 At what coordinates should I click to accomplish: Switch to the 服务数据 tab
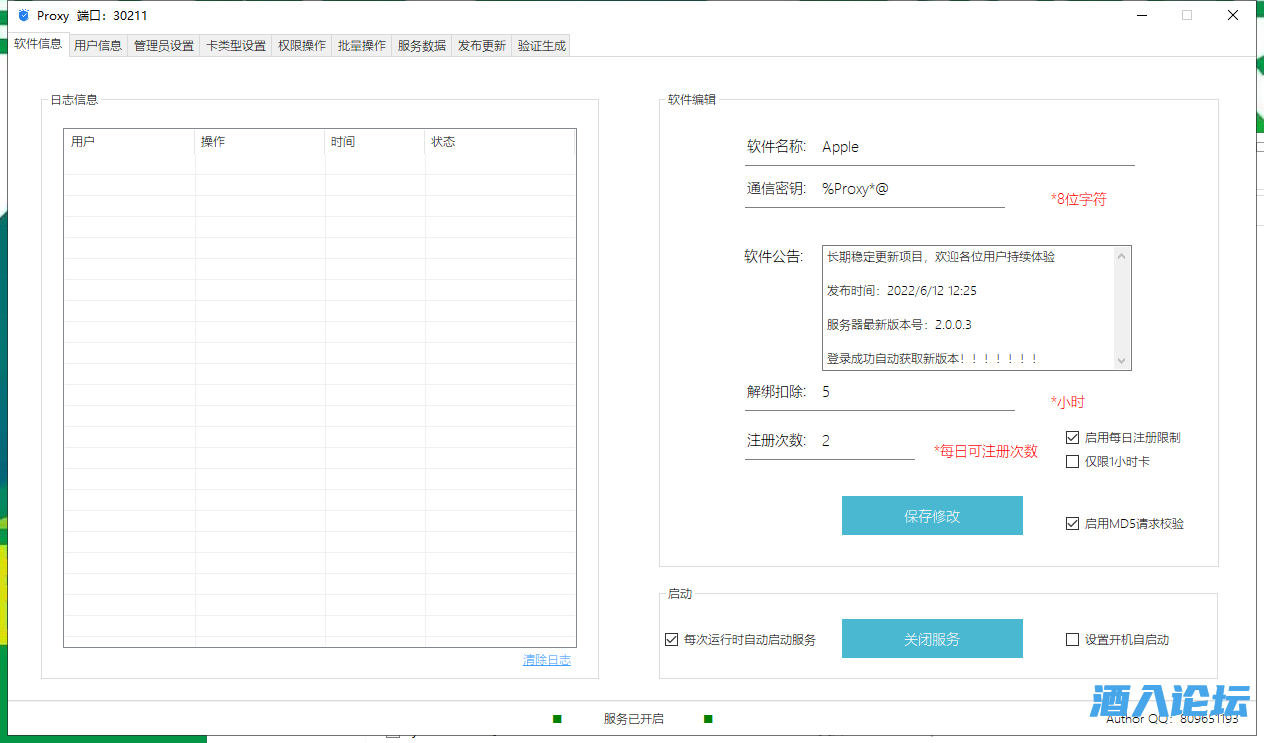click(x=422, y=45)
